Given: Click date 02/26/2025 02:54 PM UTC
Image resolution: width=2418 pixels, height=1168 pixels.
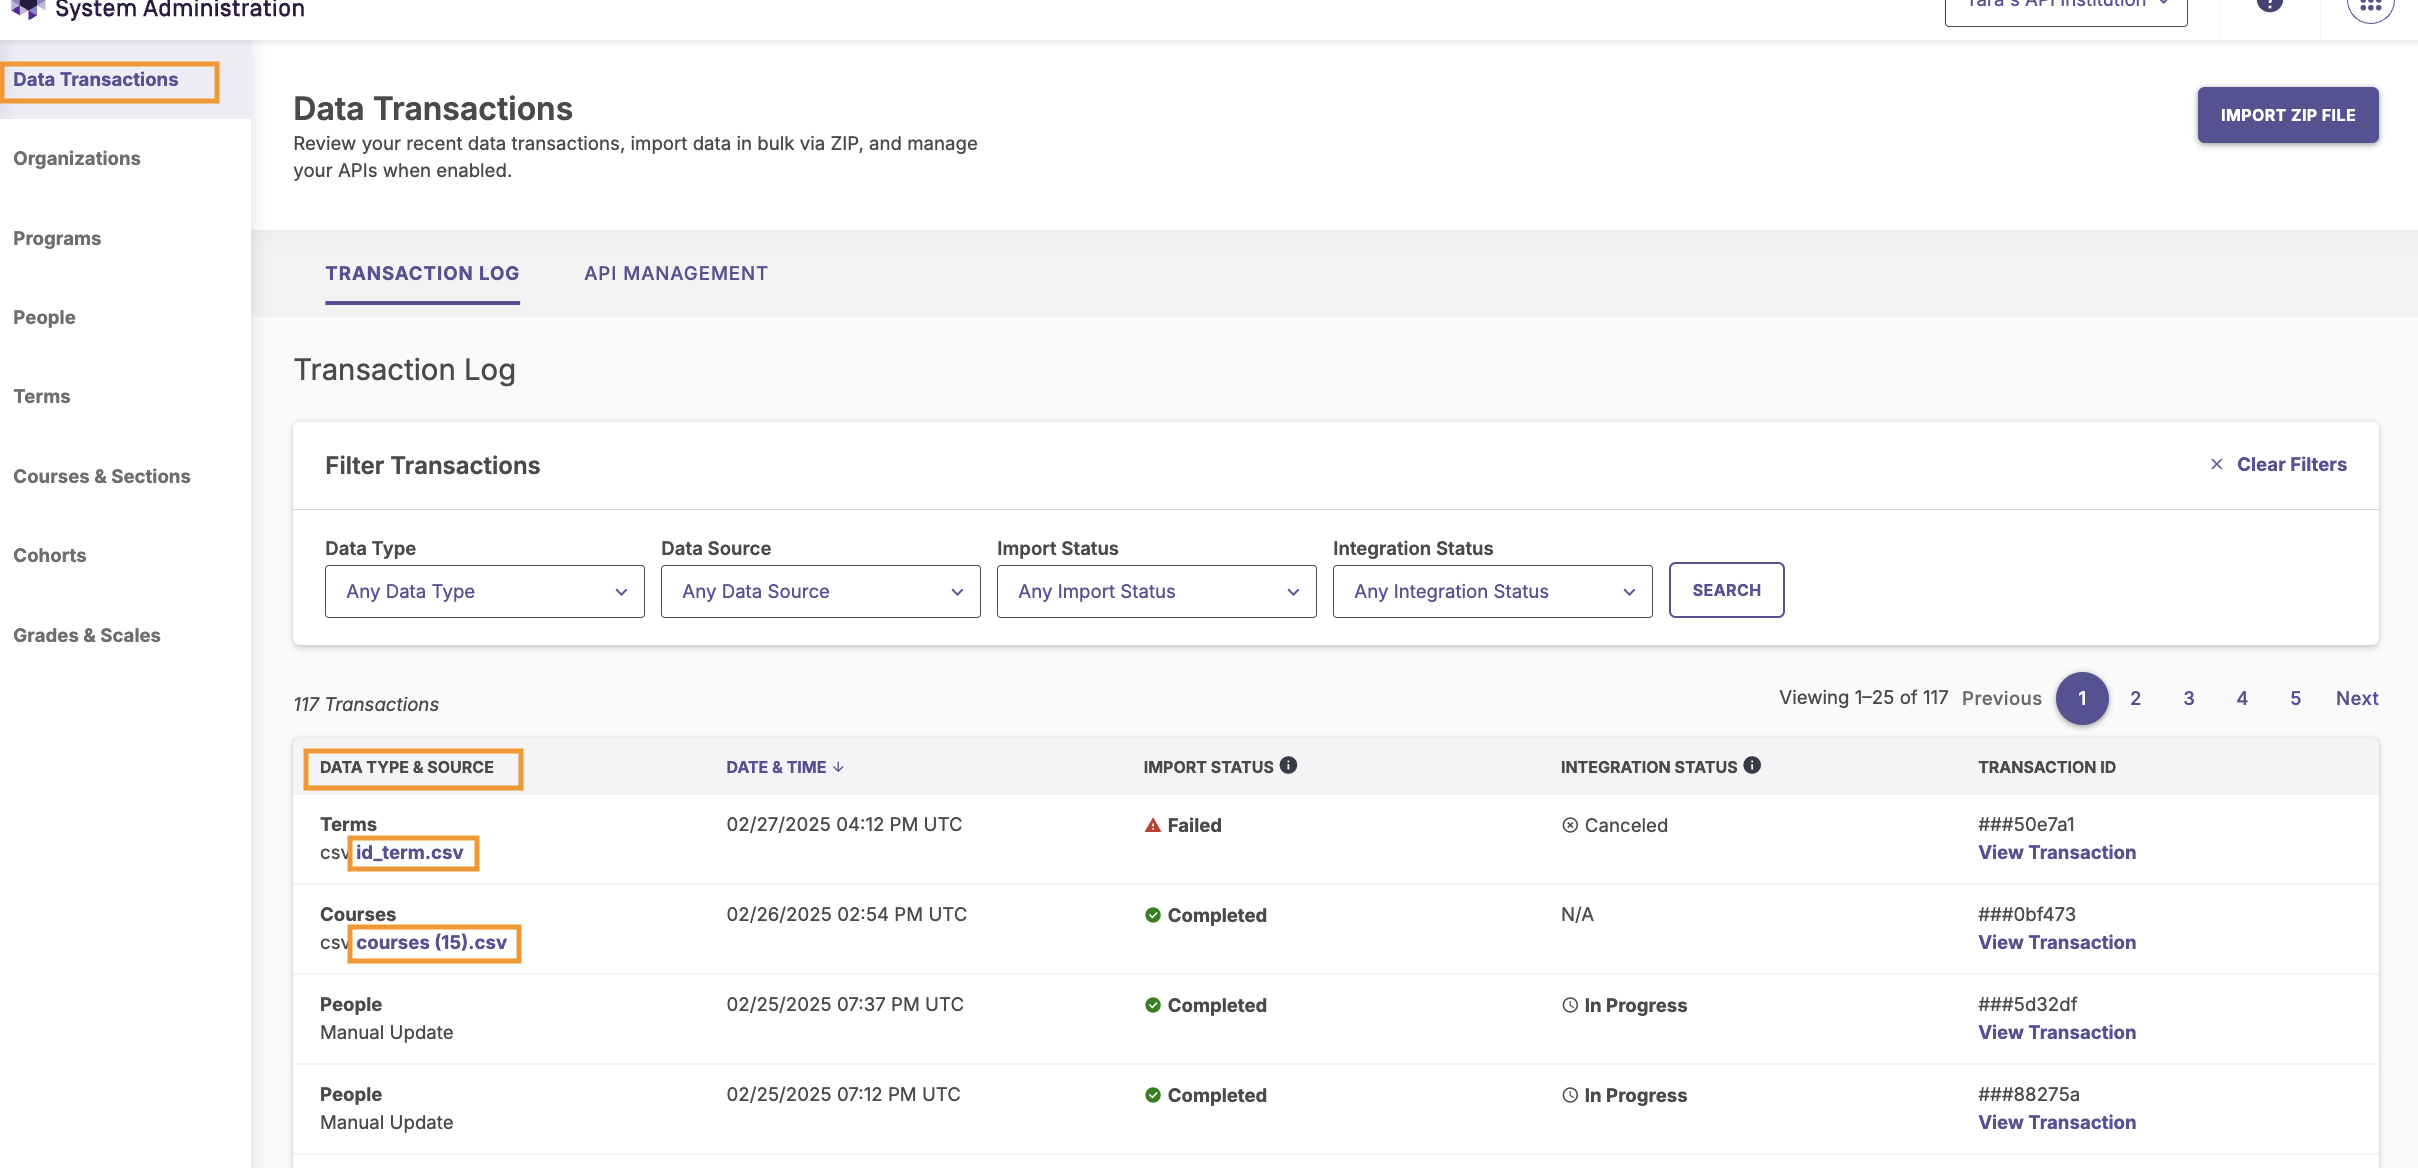Looking at the screenshot, I should (847, 914).
